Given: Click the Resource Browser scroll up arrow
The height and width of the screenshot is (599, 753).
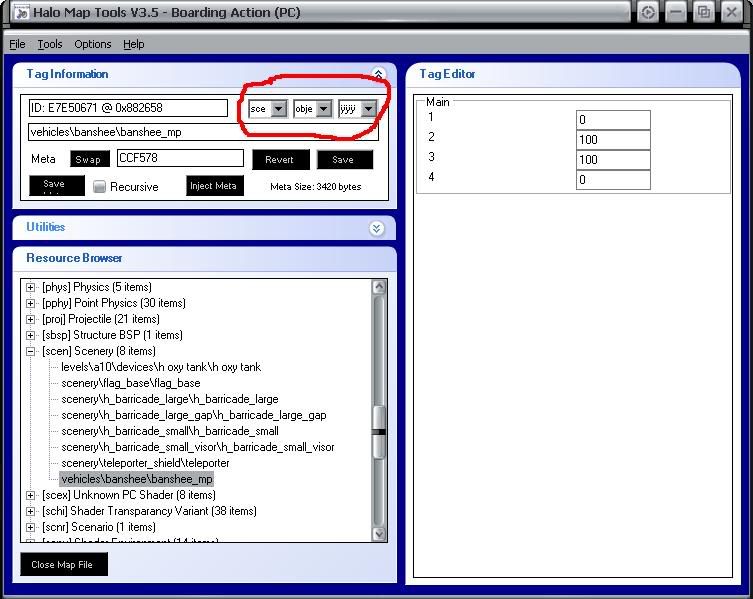Looking at the screenshot, I should pos(379,287).
